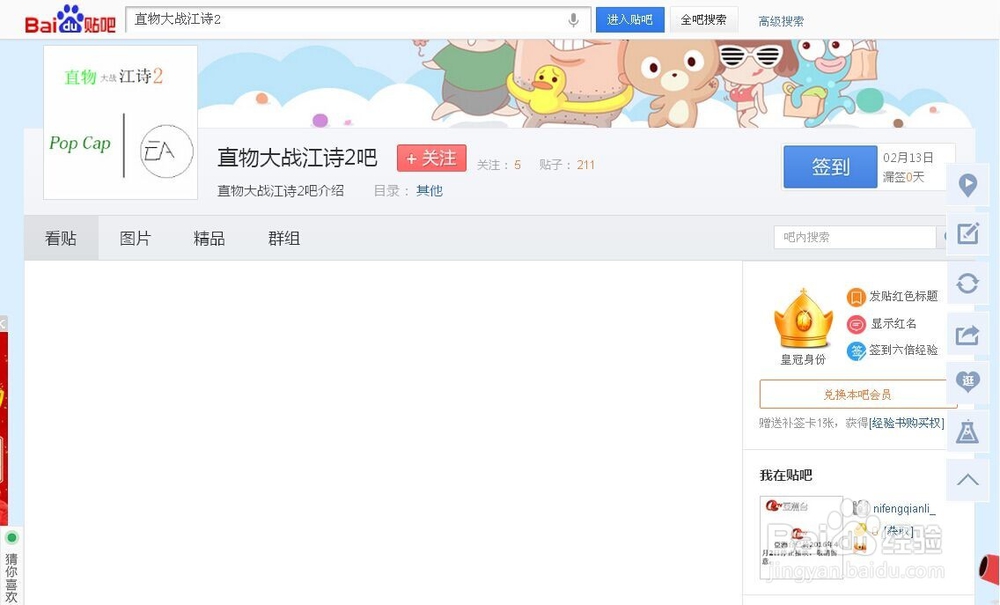
Task: Click the orange 发贴红色标题 icon
Action: click(856, 296)
